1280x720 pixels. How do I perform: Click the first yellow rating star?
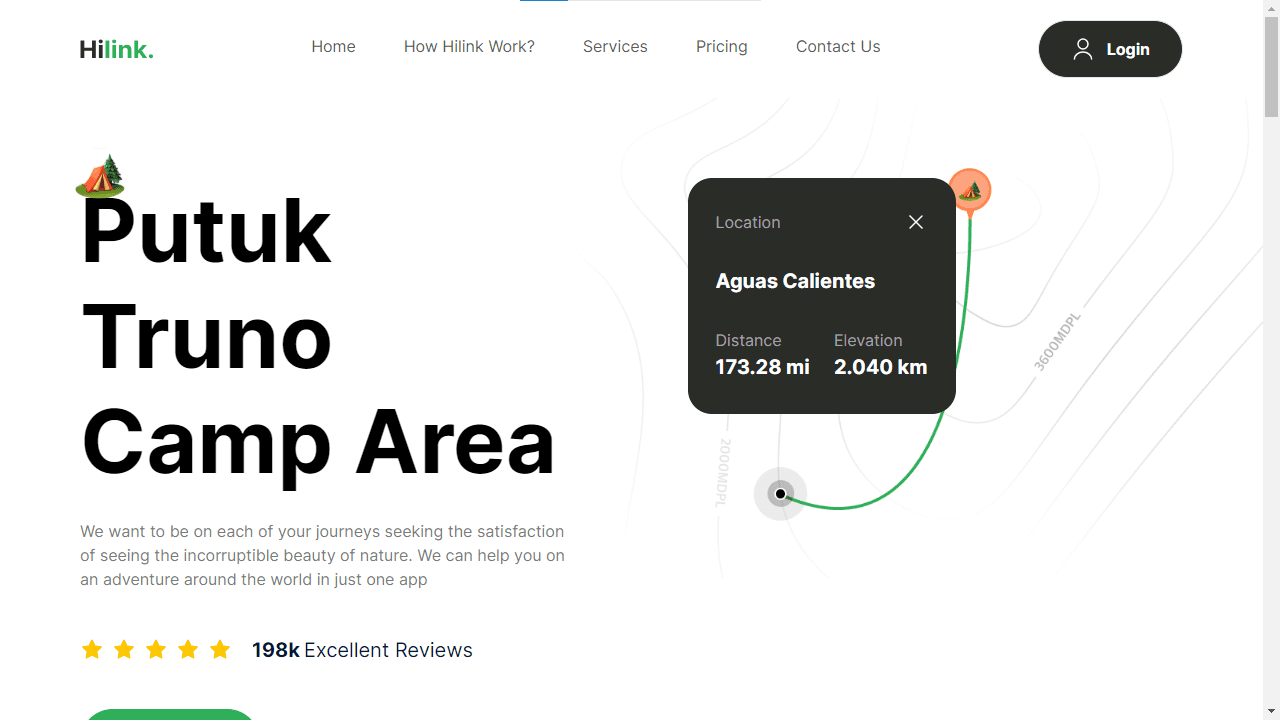92,649
